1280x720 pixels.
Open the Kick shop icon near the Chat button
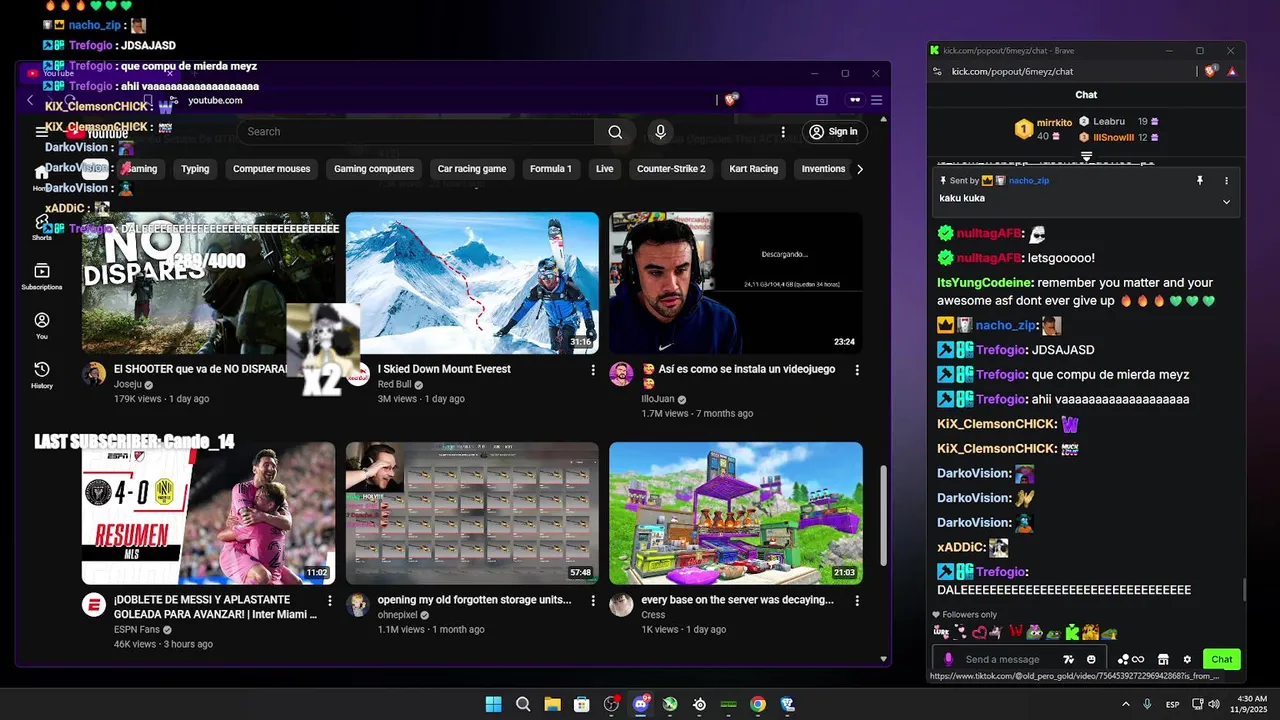coord(1163,660)
